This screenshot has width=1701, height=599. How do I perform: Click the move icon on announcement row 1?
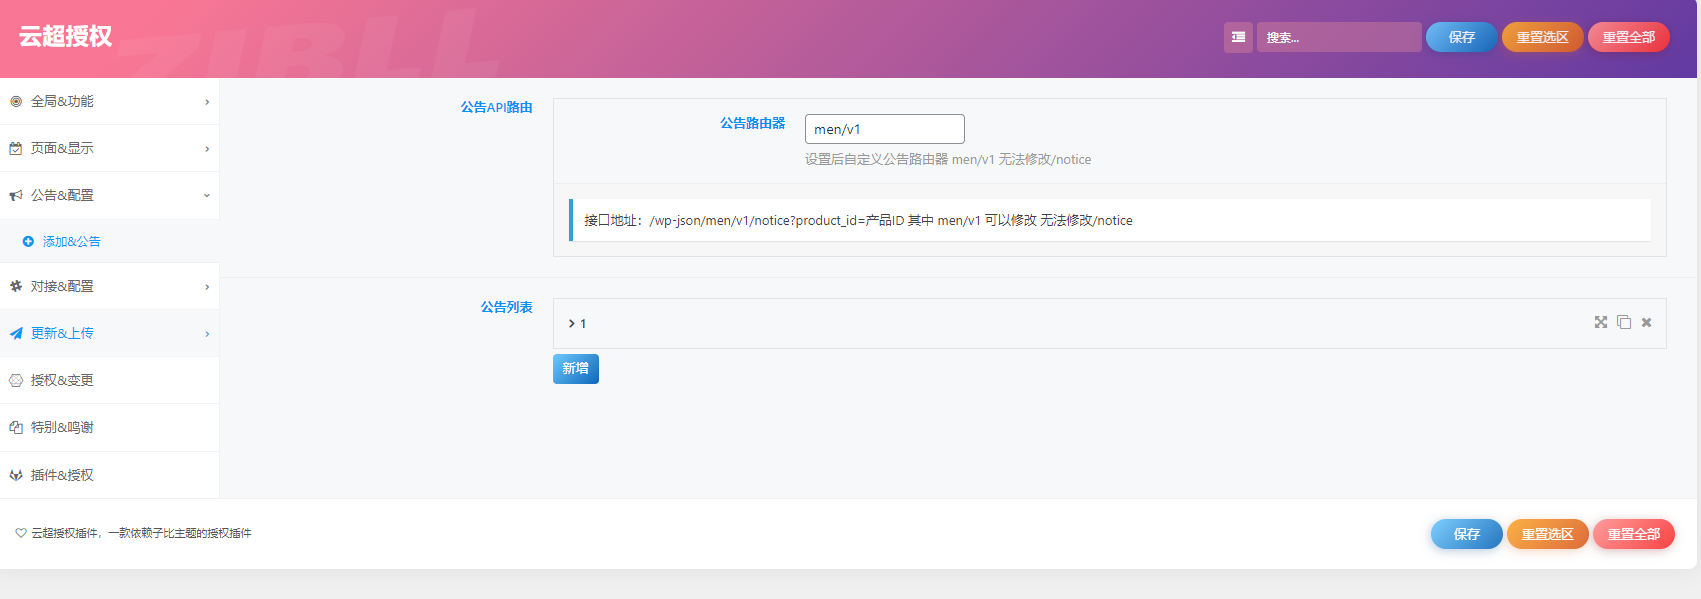click(x=1600, y=322)
